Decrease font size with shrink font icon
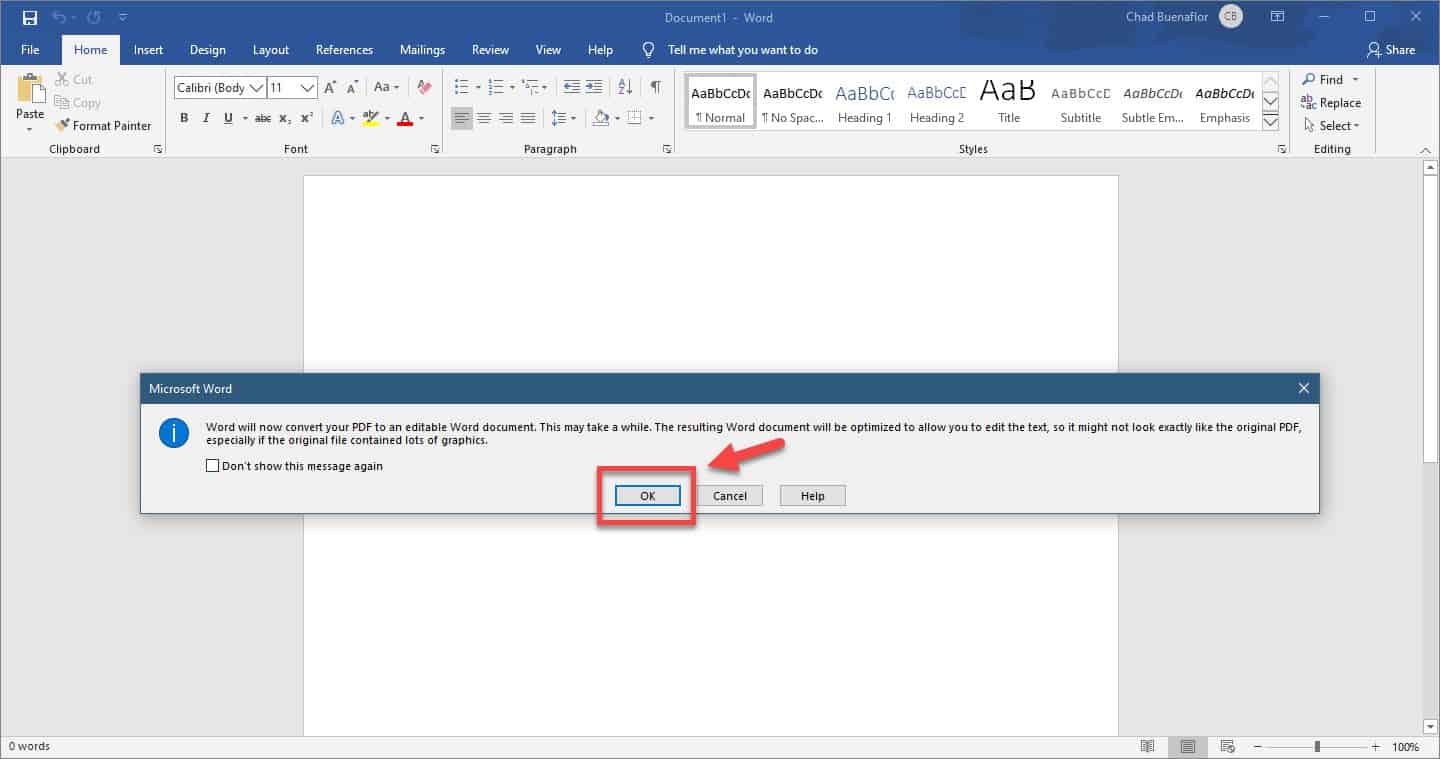The height and width of the screenshot is (759, 1440). [x=352, y=87]
